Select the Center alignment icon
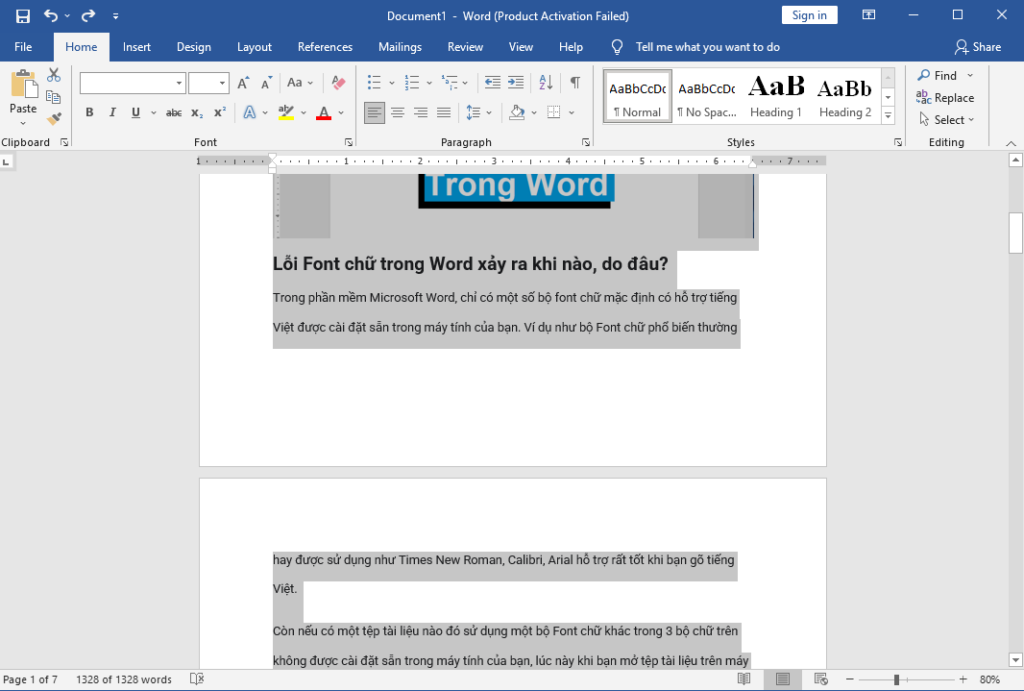Screen dimensions: 1024x691 (398, 112)
